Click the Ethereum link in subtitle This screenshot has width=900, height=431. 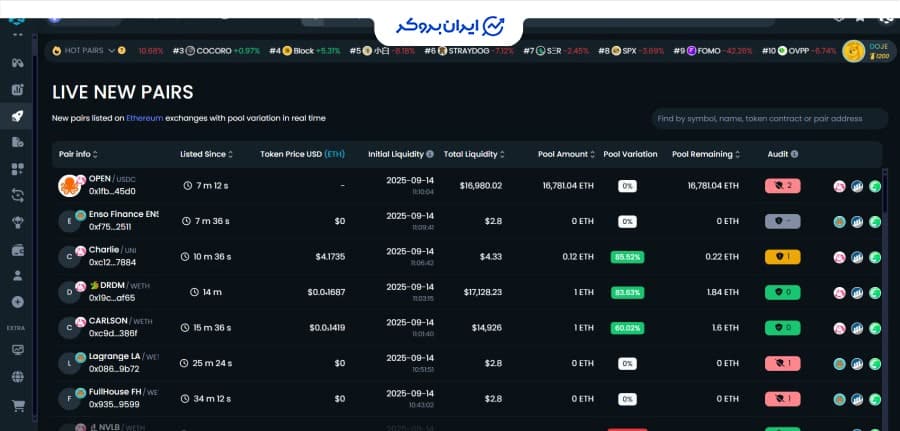tap(144, 118)
